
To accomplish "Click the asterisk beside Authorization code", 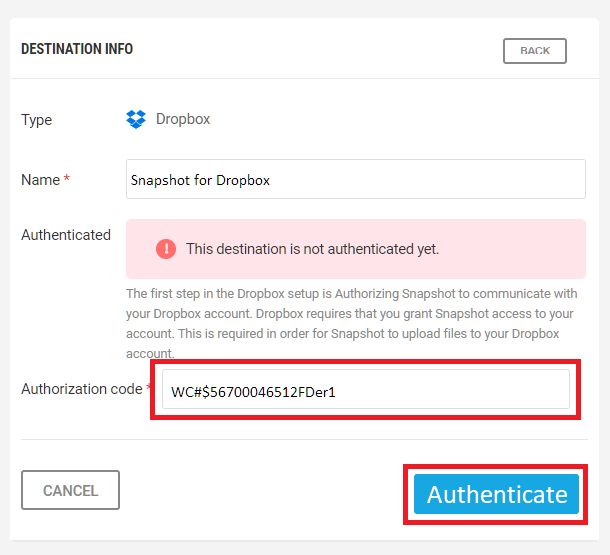I will (x=149, y=389).
